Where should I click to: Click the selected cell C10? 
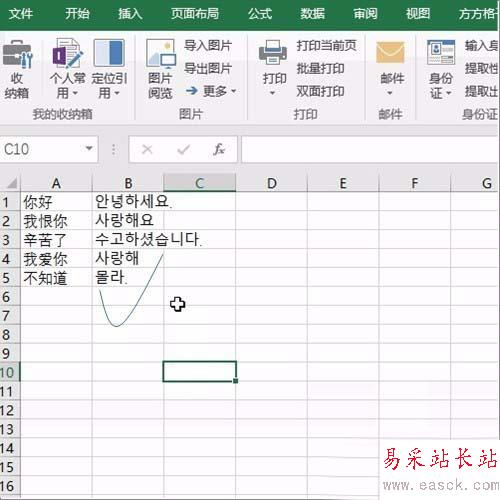(x=199, y=371)
